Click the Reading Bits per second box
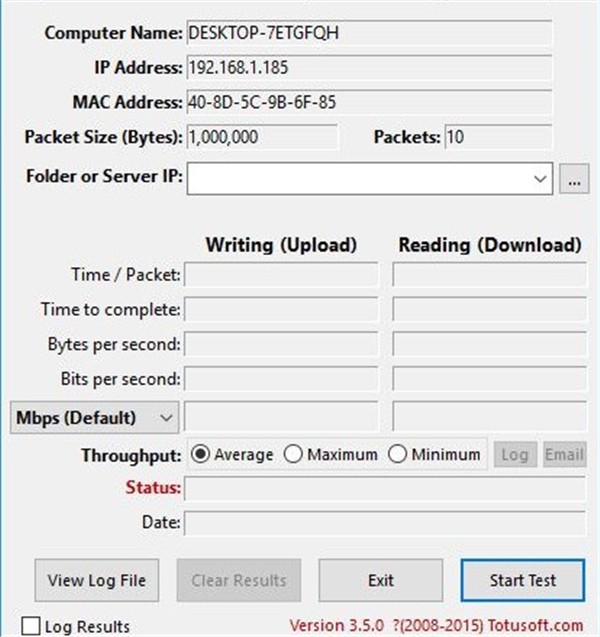Image resolution: width=600 pixels, height=637 pixels. click(490, 379)
